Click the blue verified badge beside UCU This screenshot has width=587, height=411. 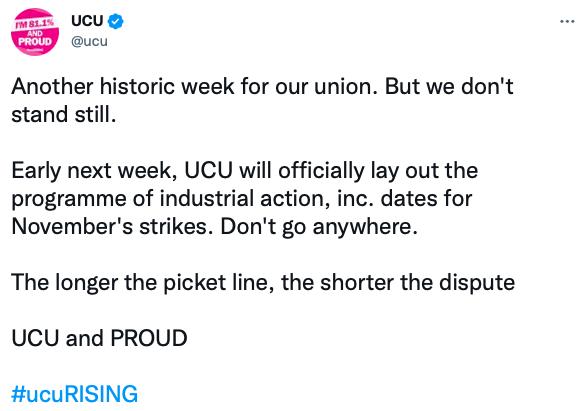pyautogui.click(x=116, y=21)
